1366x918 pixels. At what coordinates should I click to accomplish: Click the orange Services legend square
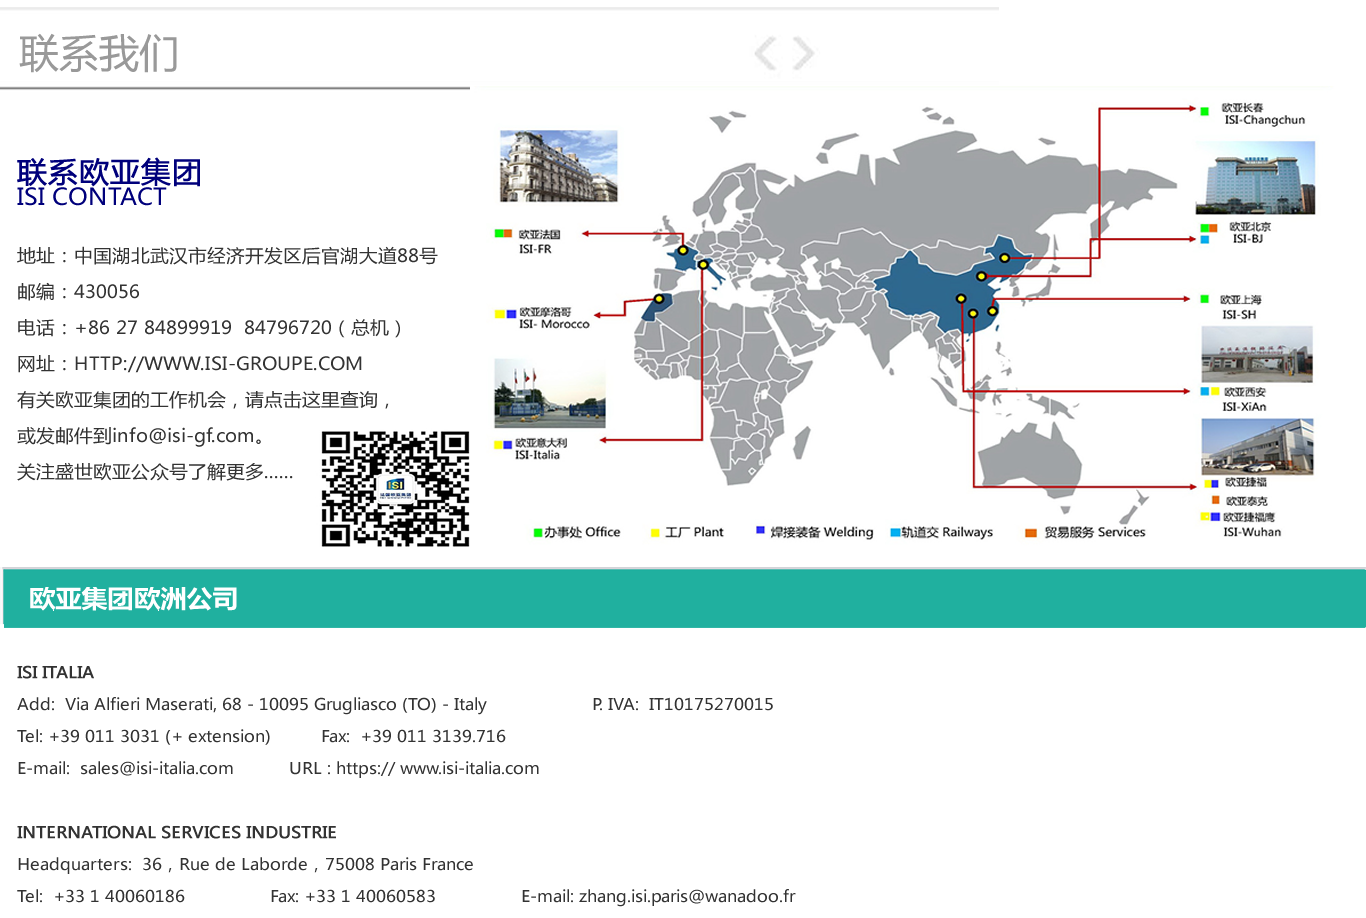tap(1030, 533)
